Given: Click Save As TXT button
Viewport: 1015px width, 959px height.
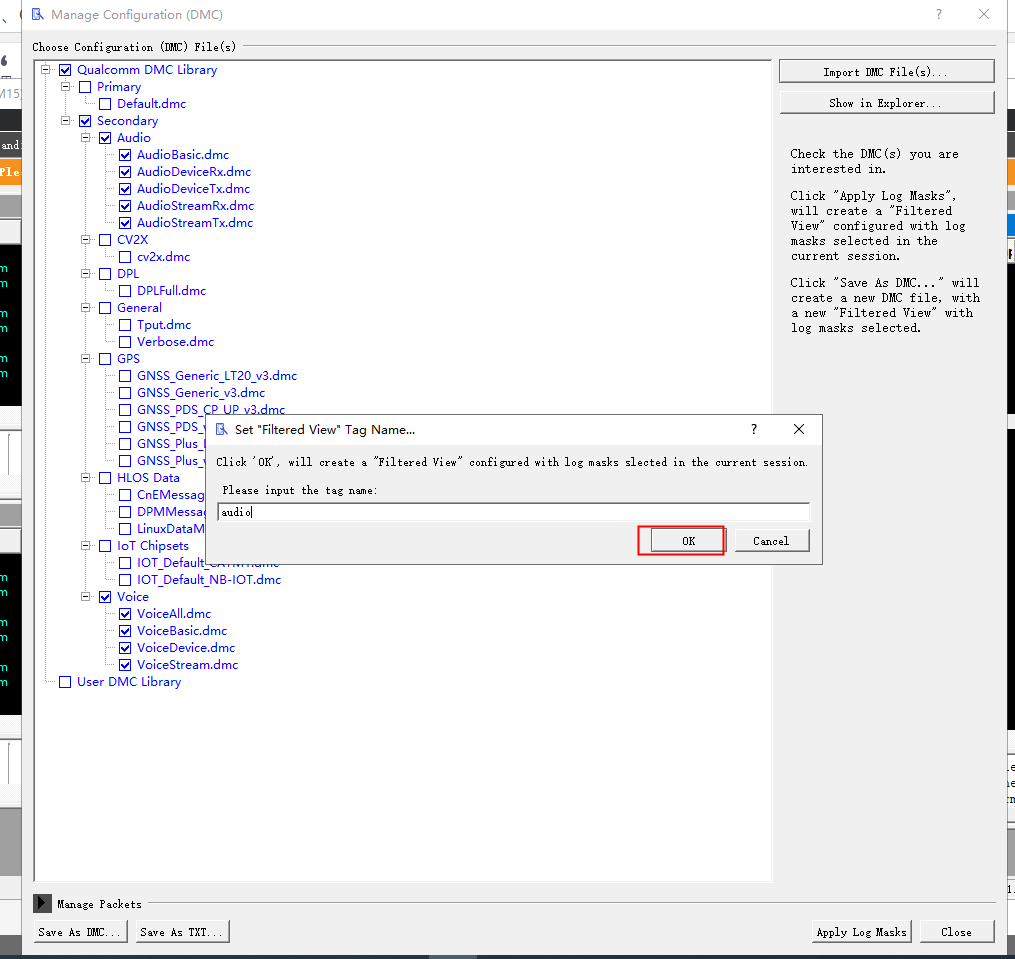Looking at the screenshot, I should (x=182, y=932).
